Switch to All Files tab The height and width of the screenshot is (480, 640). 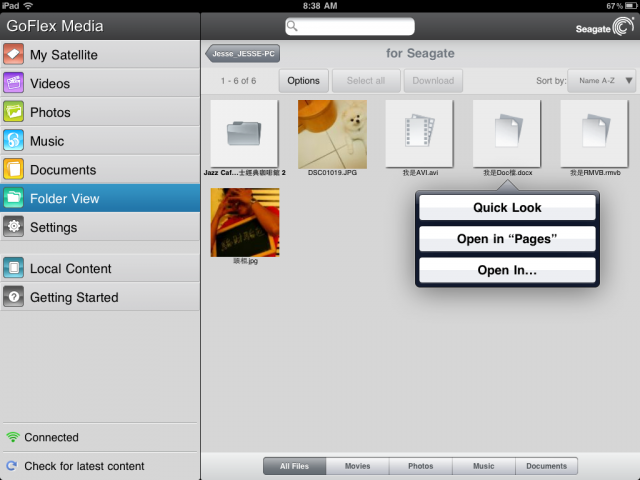294,466
